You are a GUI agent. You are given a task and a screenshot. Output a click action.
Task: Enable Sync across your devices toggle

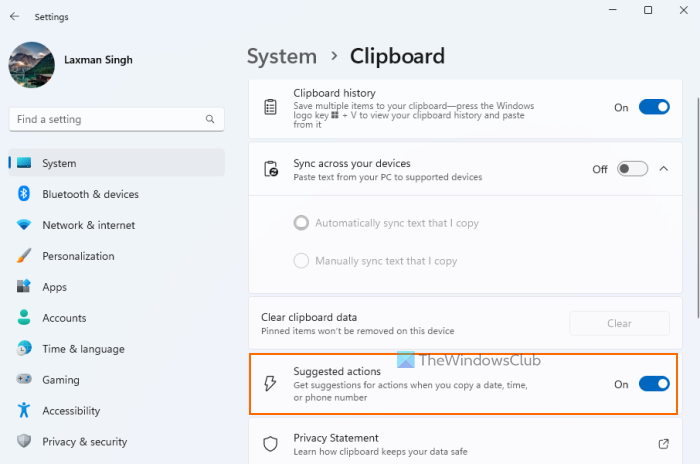point(632,169)
